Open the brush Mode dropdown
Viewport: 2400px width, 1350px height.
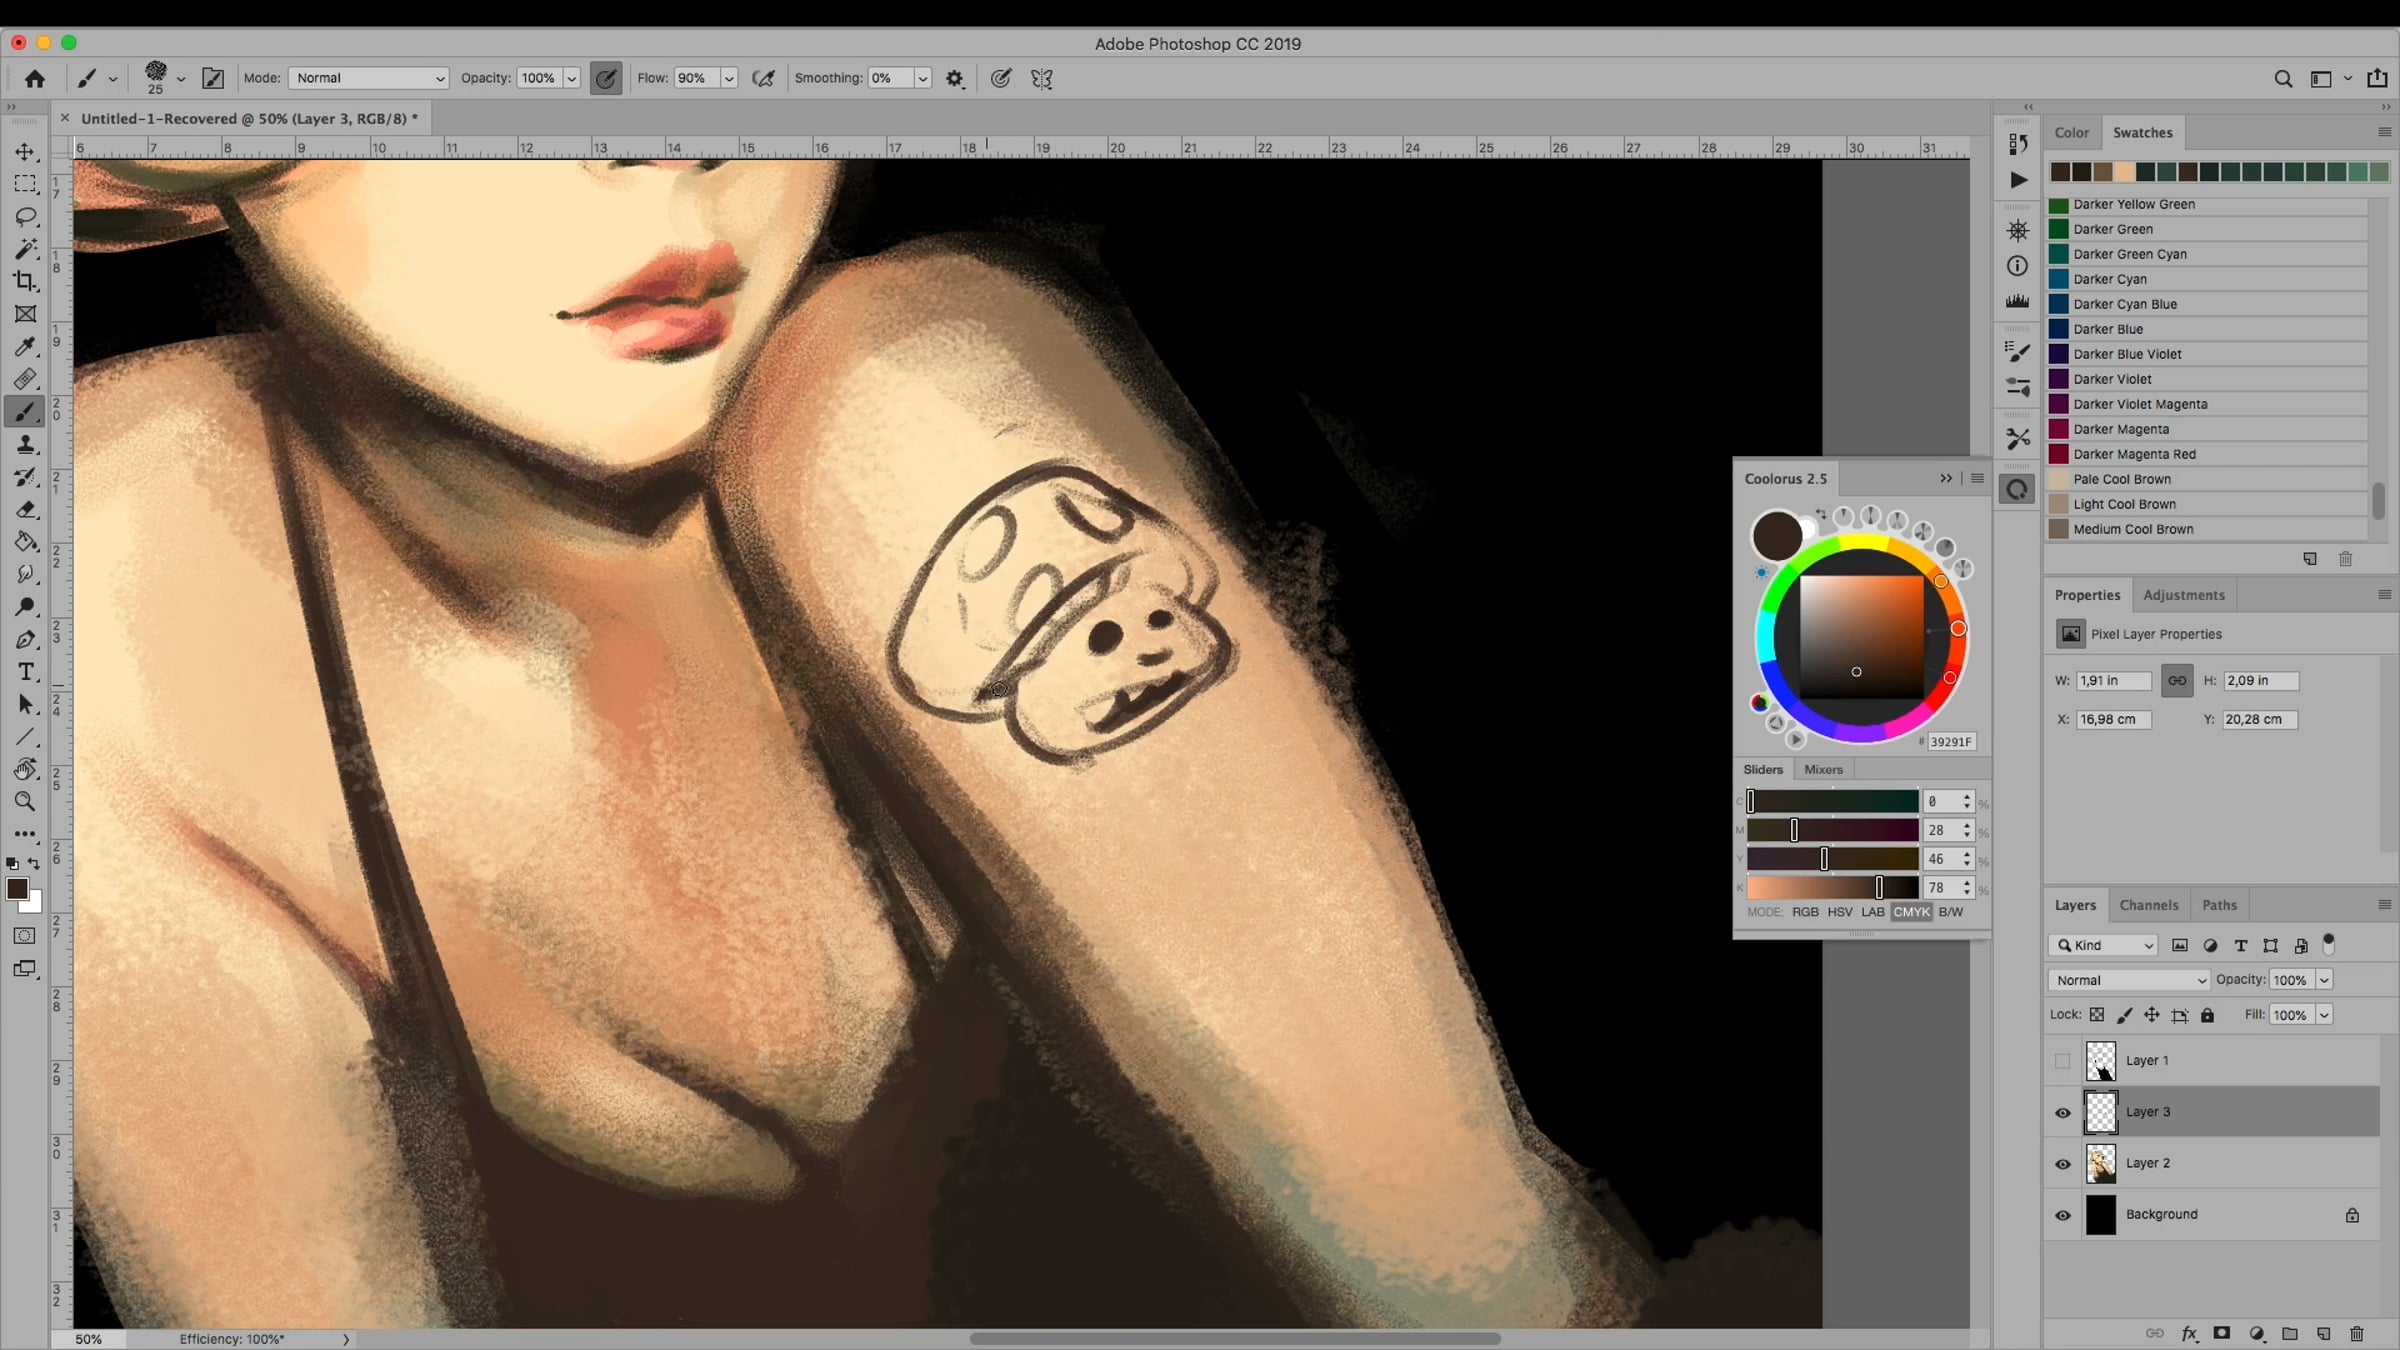tap(368, 78)
